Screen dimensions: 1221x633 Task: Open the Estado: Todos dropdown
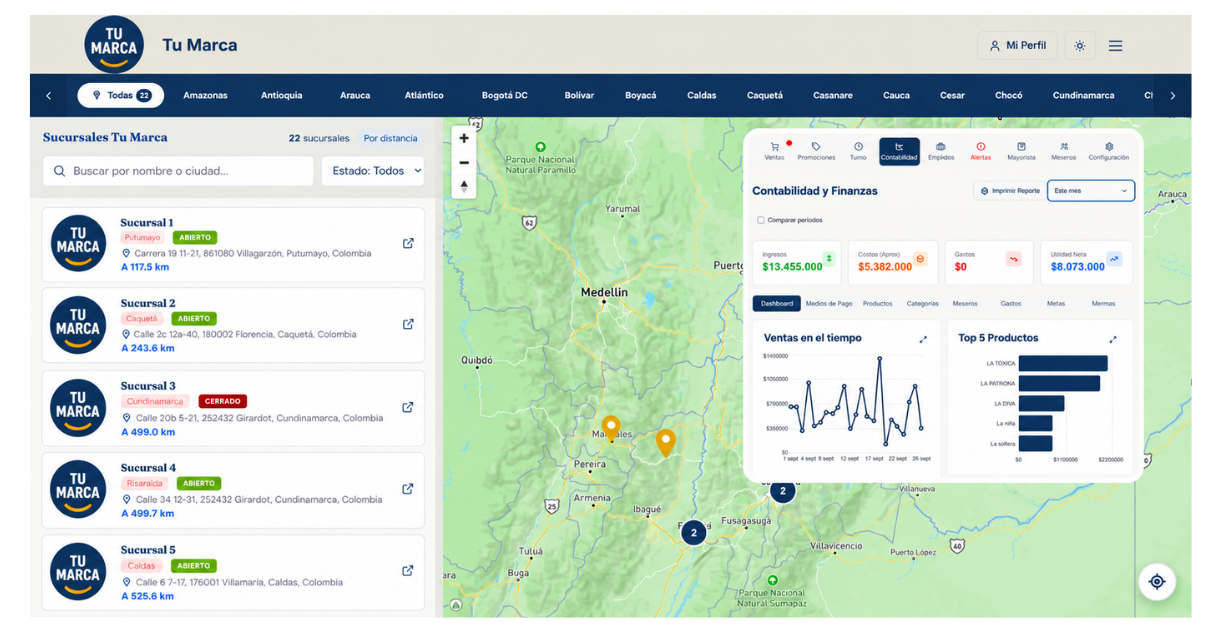coord(373,171)
